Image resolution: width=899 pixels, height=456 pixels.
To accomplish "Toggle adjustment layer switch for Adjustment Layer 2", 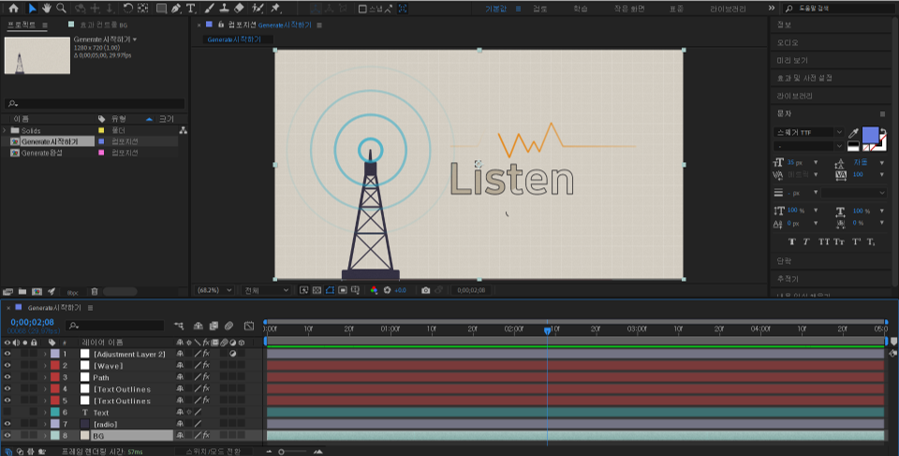I will pos(233,354).
